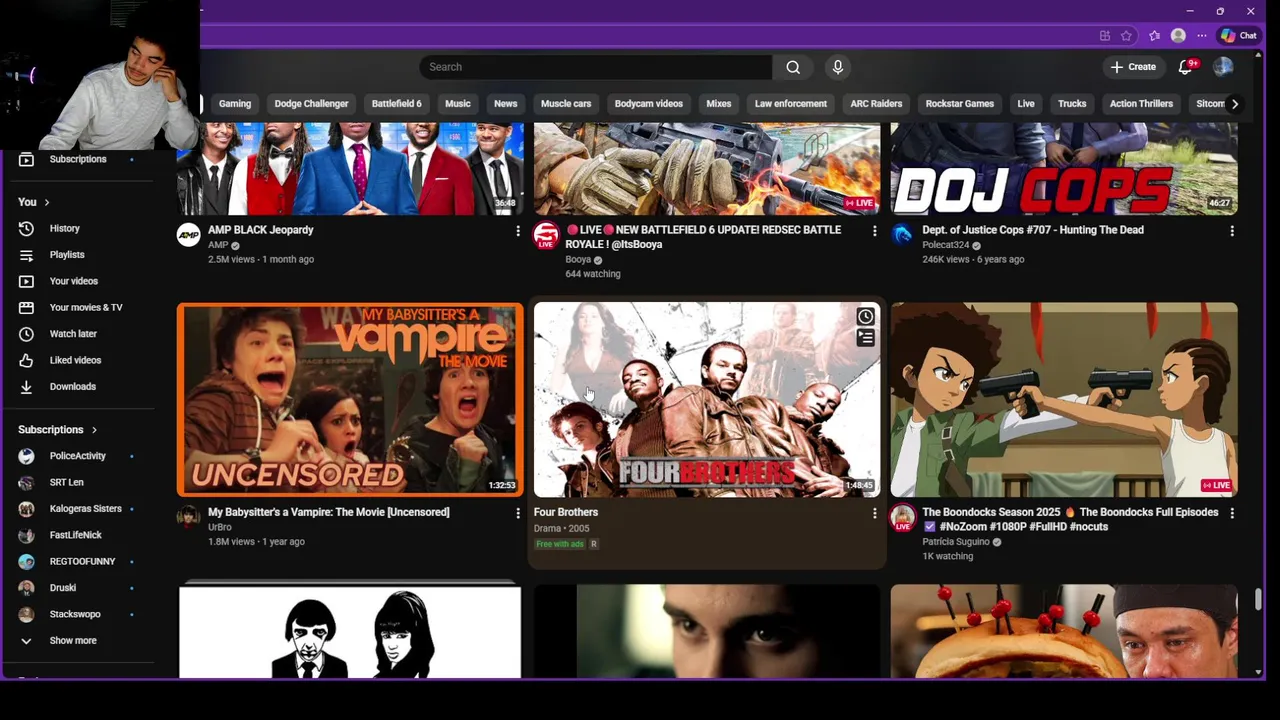The height and width of the screenshot is (720, 1280).
Task: Add Four Brothers to Watch later
Action: (x=866, y=317)
